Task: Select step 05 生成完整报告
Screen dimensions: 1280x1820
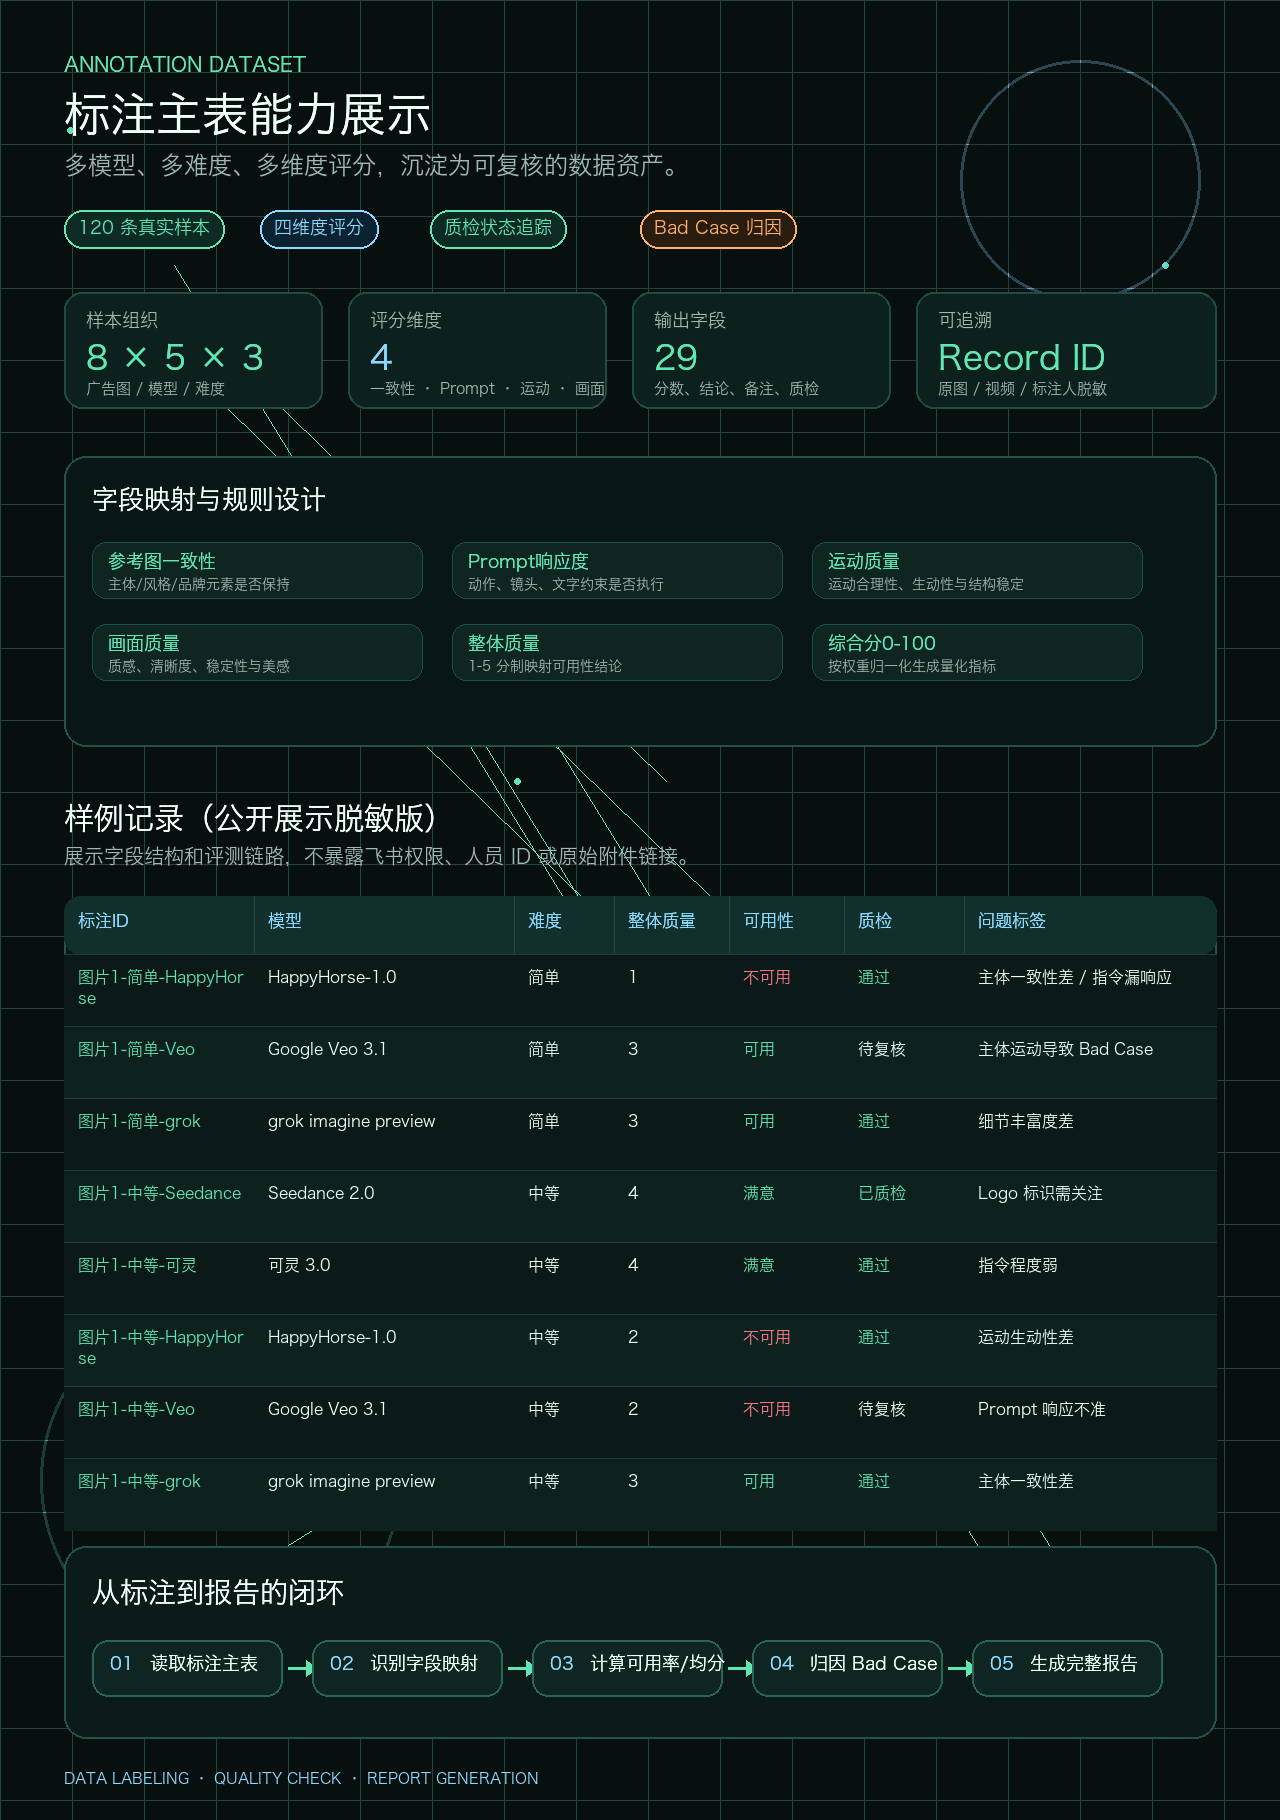Action: point(1068,1668)
